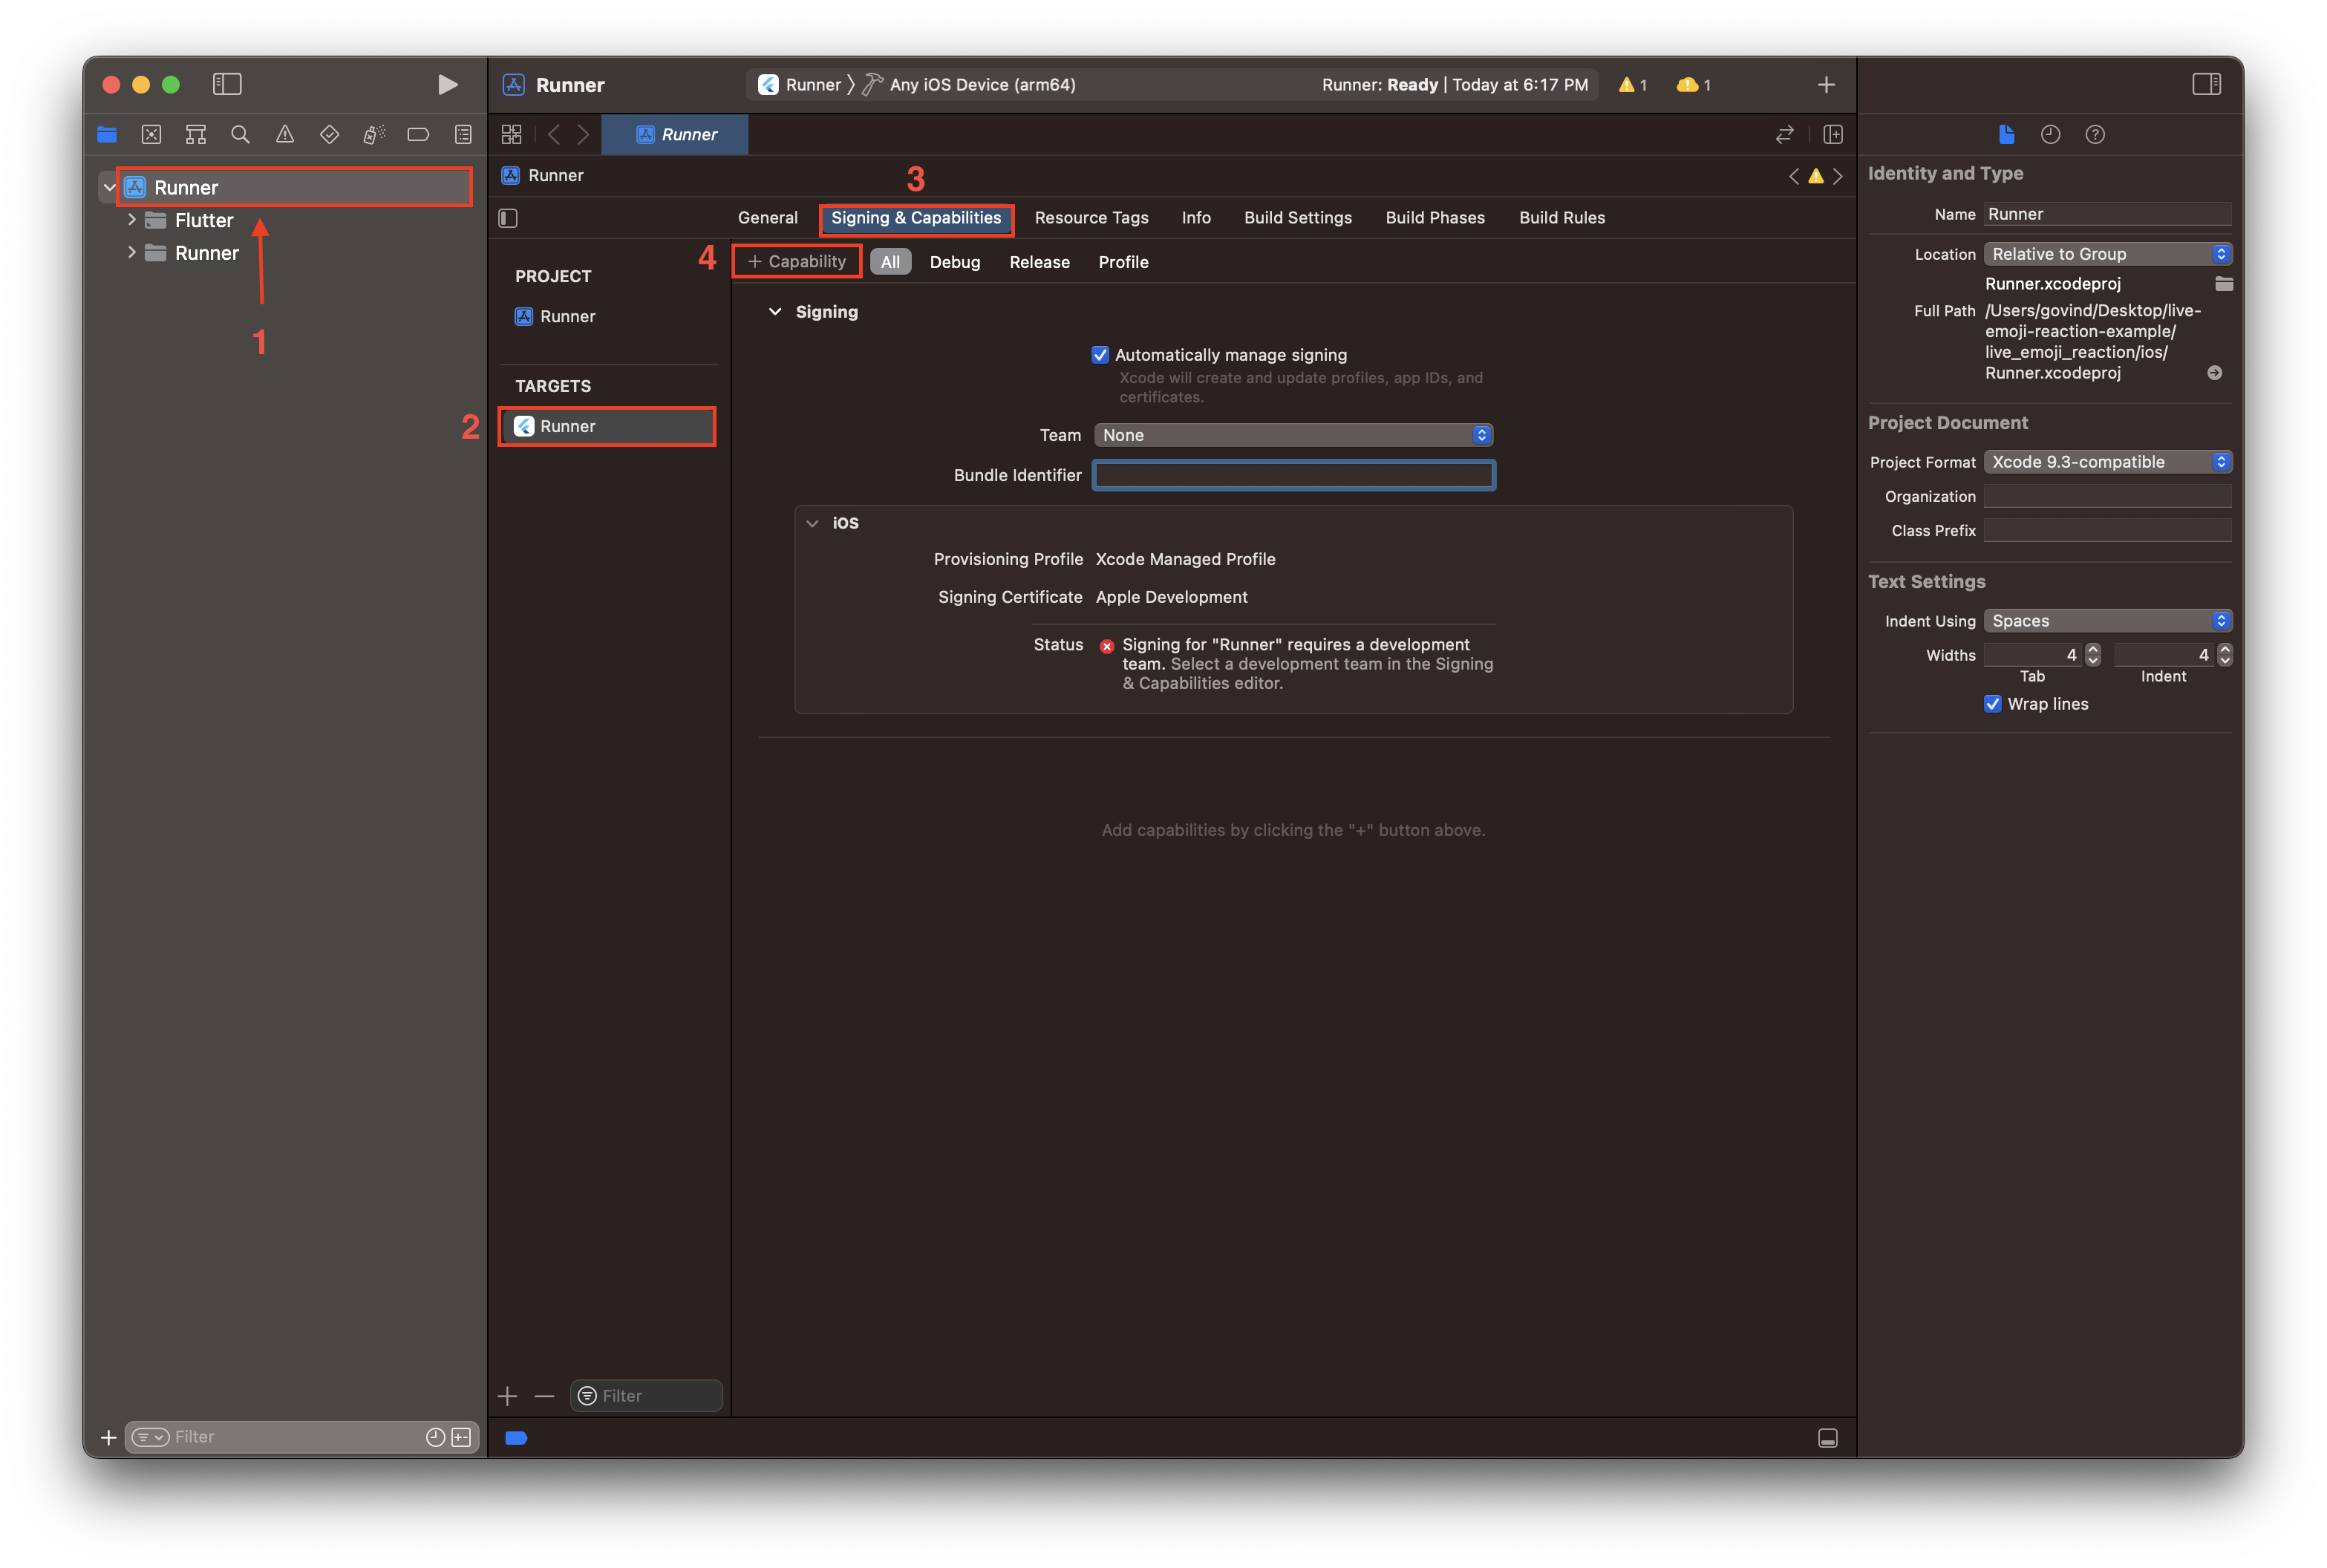
Task: Switch to the Build Settings tab
Action: pos(1297,217)
